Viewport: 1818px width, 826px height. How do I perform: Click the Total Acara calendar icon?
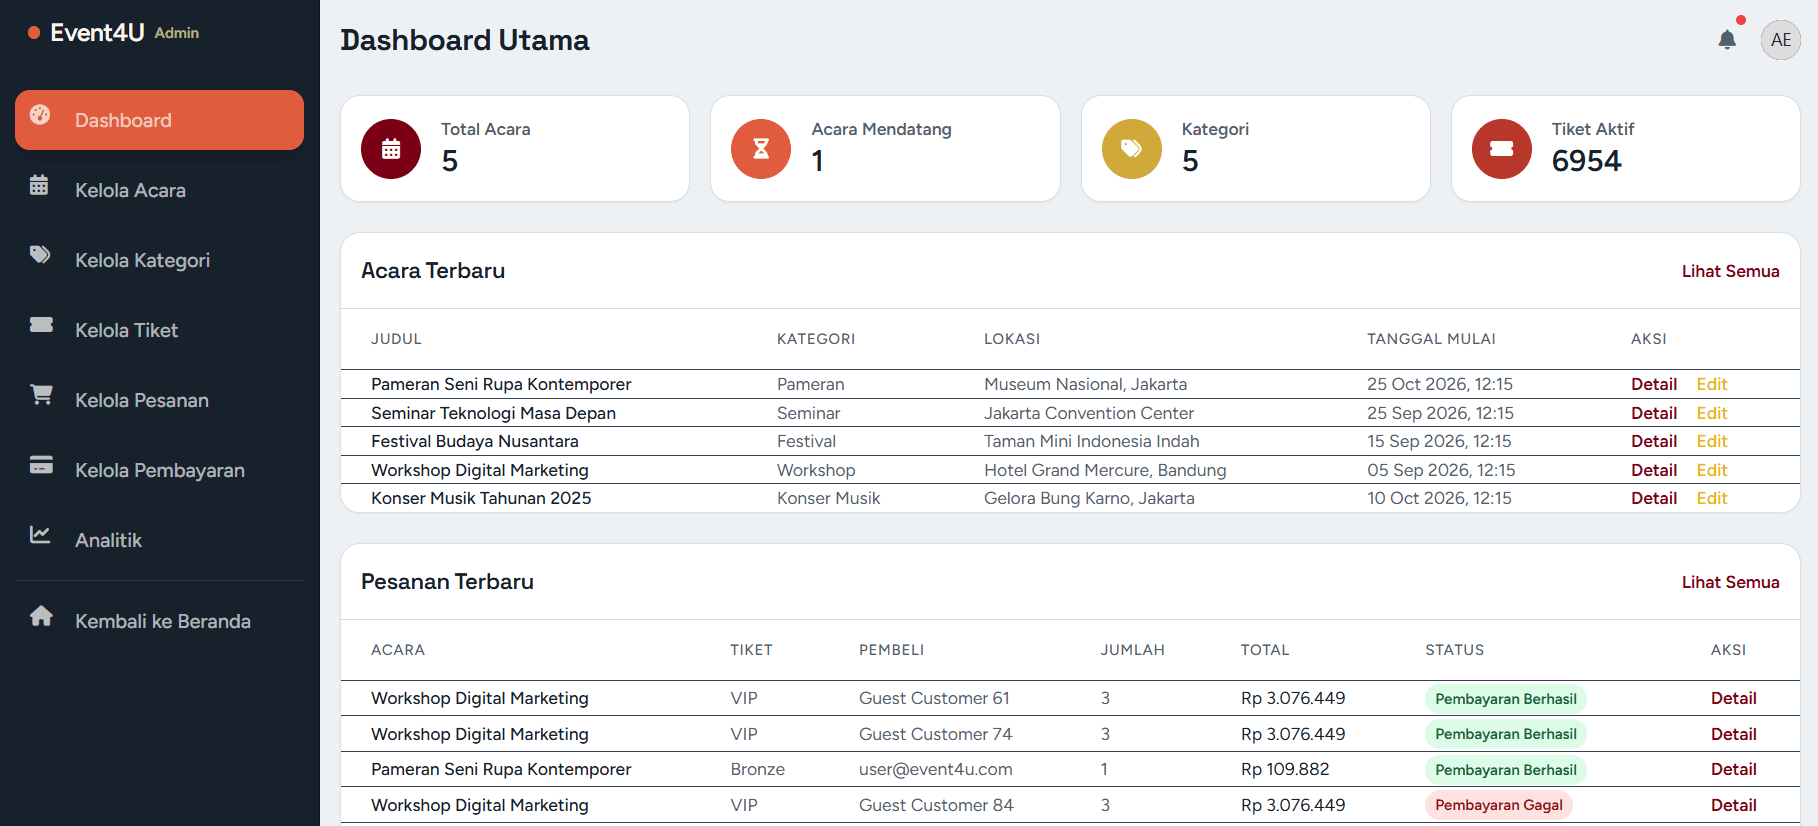pos(391,149)
